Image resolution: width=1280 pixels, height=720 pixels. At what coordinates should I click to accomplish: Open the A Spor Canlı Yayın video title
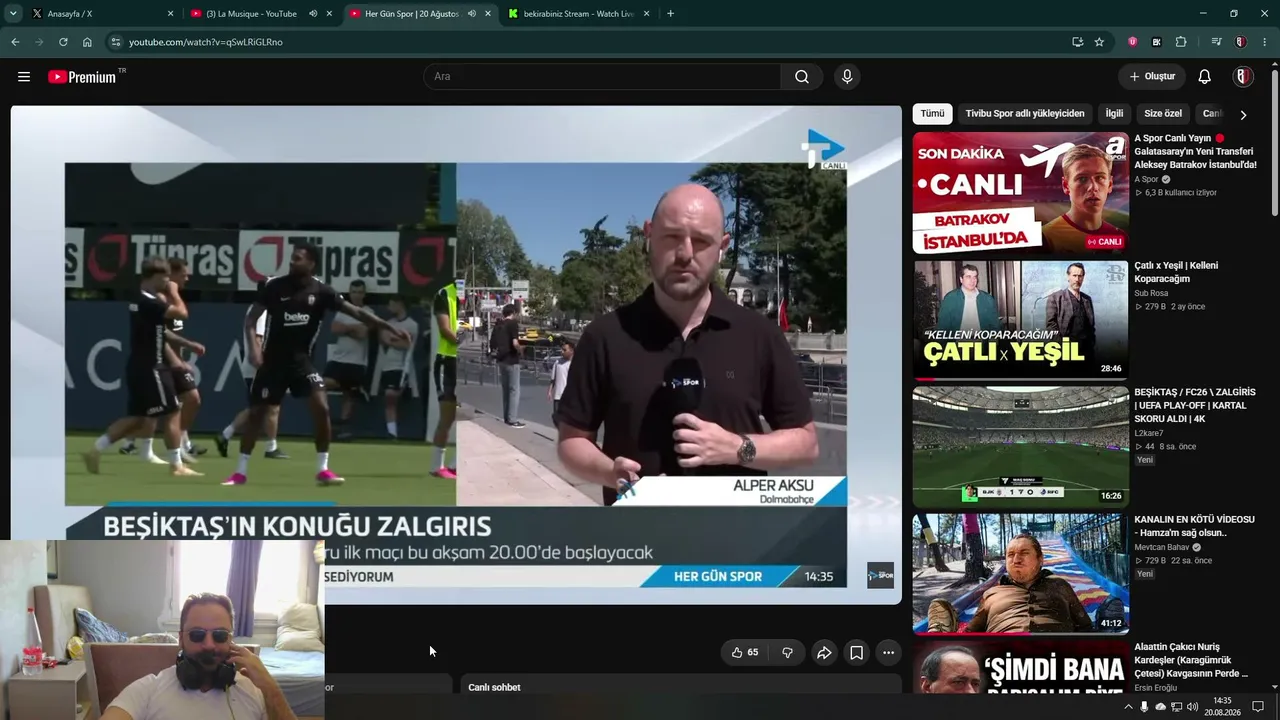coord(1195,151)
